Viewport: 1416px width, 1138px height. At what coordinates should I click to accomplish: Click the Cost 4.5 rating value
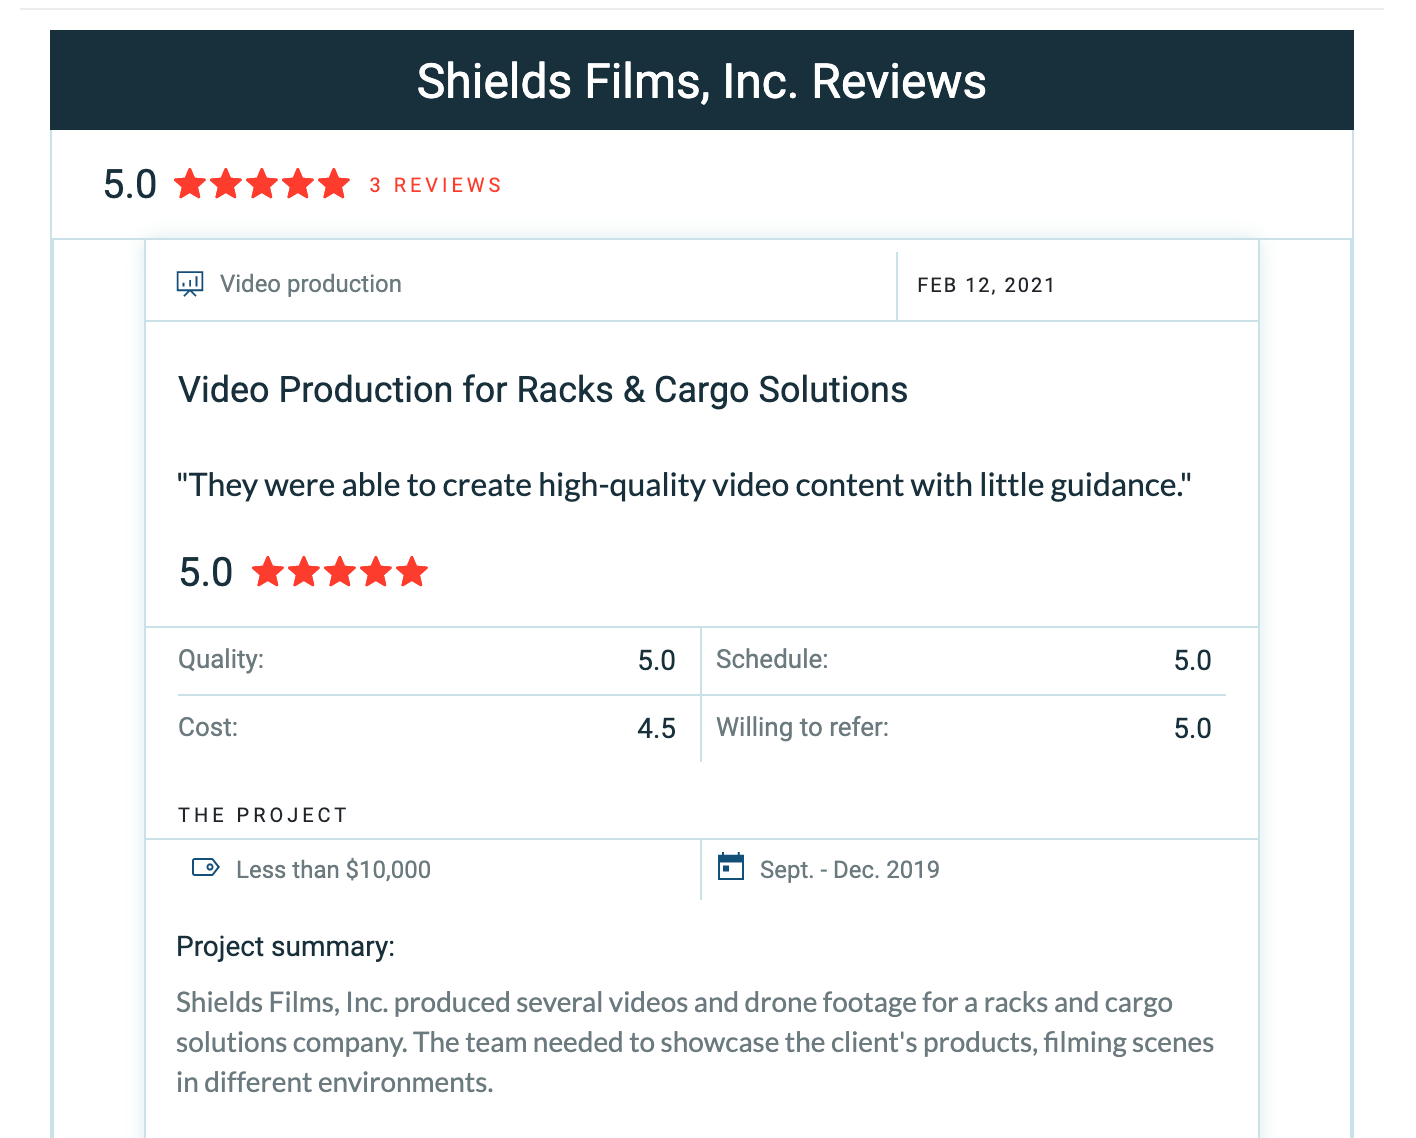(x=656, y=728)
